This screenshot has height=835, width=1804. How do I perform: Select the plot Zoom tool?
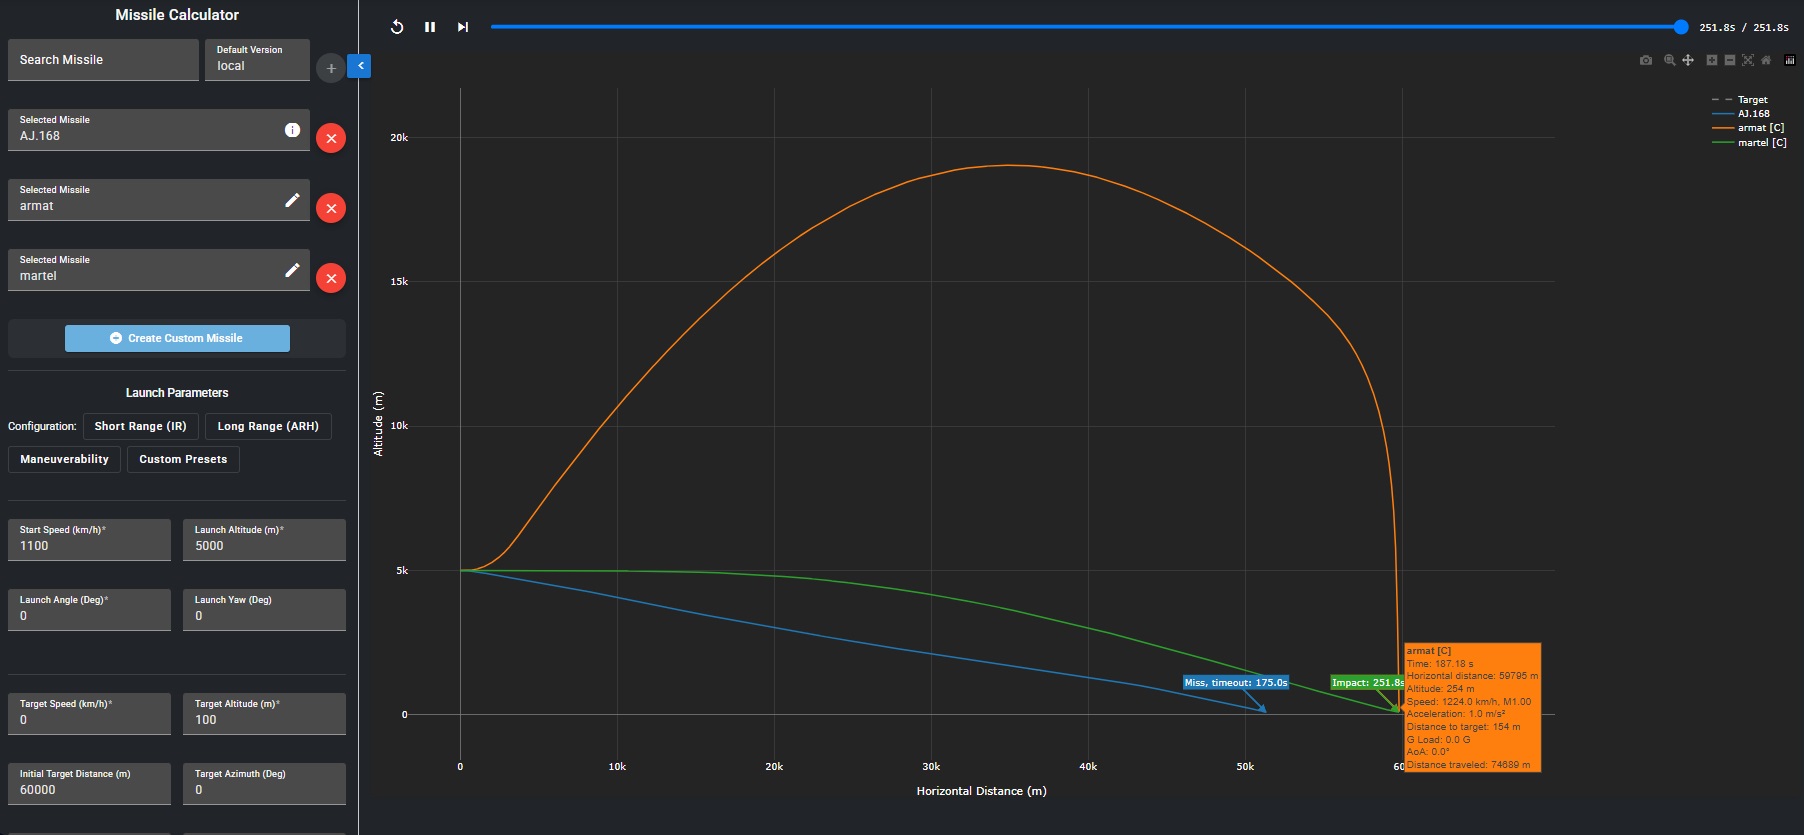1669,60
